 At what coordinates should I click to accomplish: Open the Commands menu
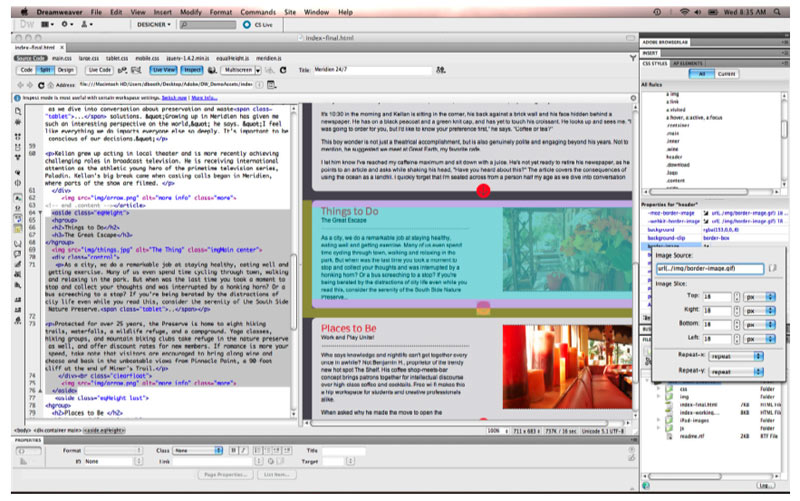(258, 12)
